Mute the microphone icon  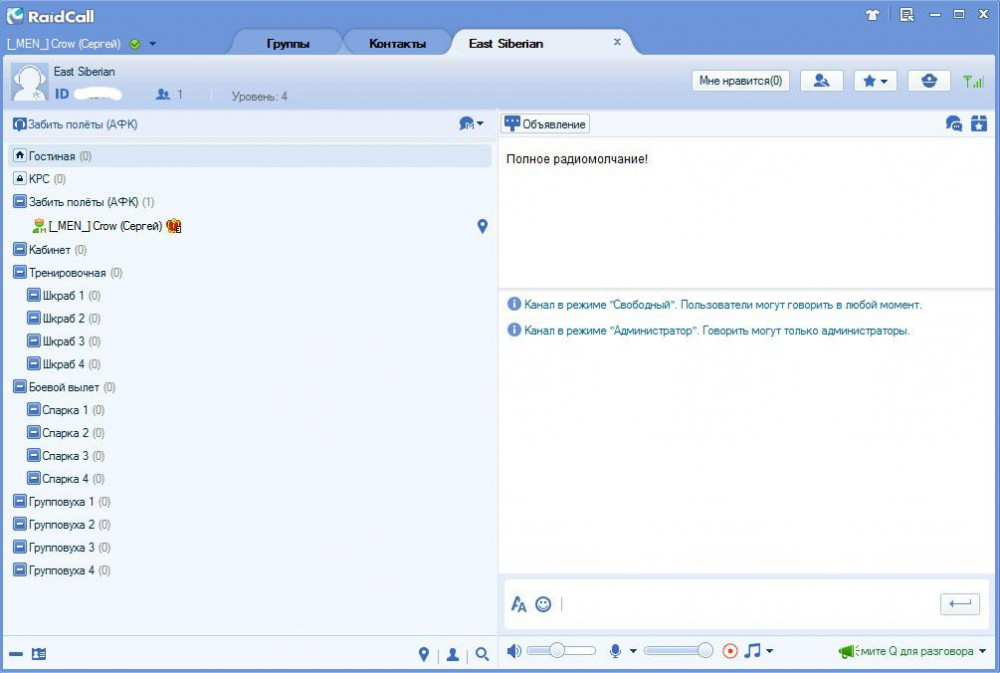(615, 651)
